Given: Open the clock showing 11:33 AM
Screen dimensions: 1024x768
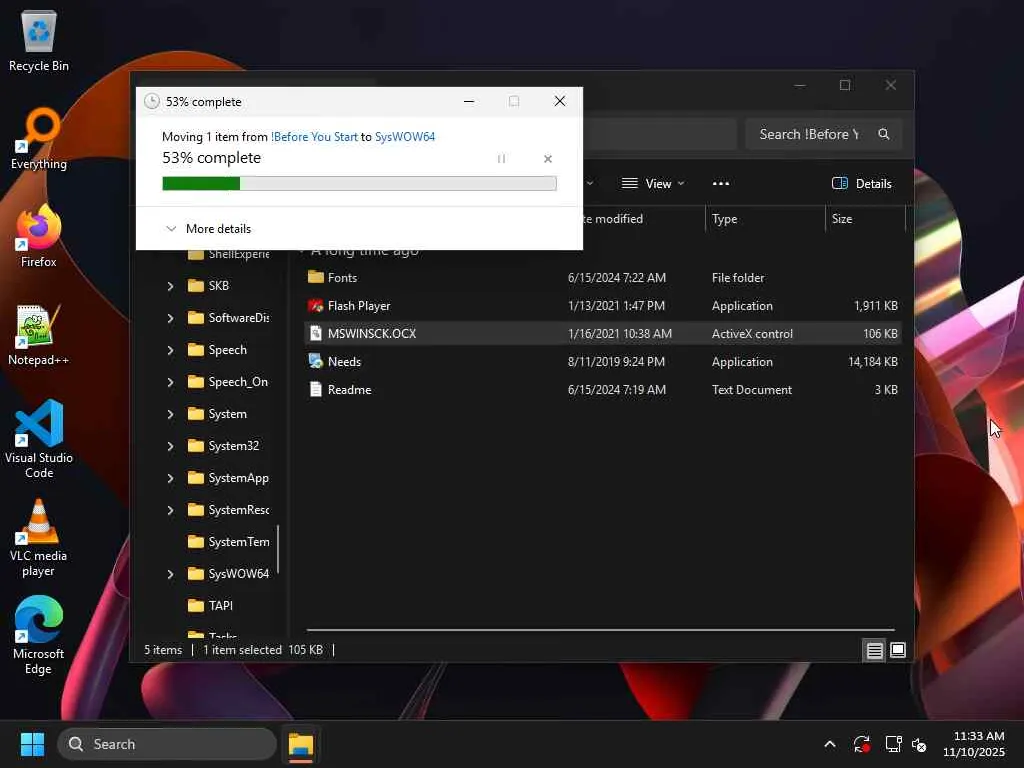Looking at the screenshot, I should pyautogui.click(x=974, y=744).
